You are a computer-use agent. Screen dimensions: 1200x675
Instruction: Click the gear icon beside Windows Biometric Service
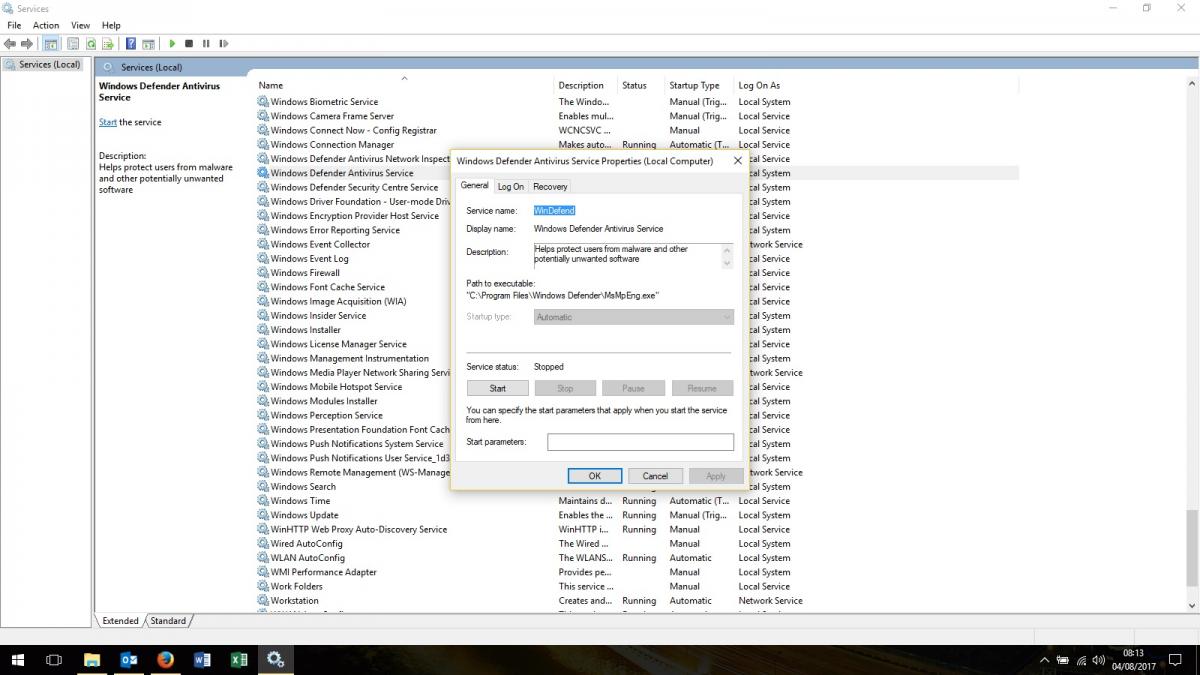pos(263,102)
